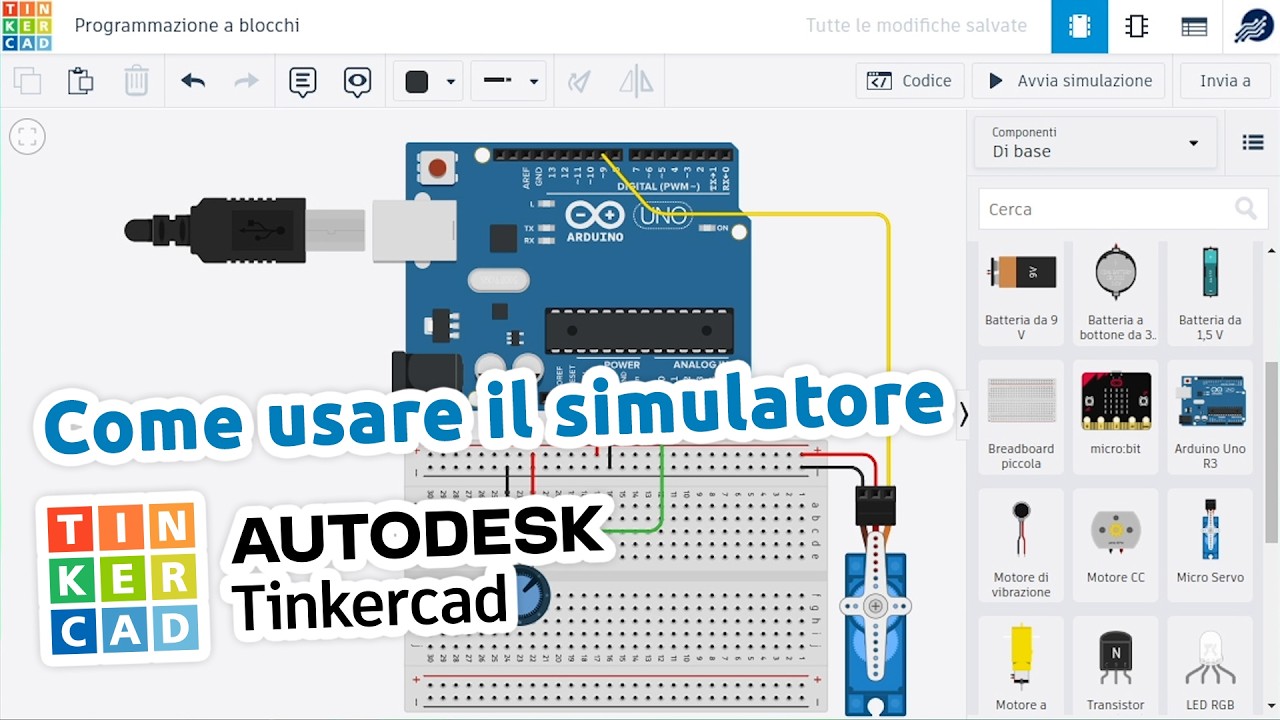The image size is (1280, 720).
Task: Click the Mirror toolbar icon
Action: 636,81
